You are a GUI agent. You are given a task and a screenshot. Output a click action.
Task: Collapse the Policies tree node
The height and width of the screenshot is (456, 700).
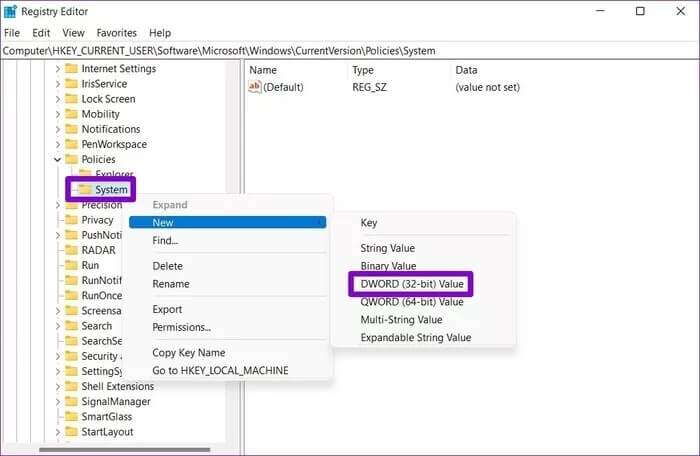[x=57, y=159]
